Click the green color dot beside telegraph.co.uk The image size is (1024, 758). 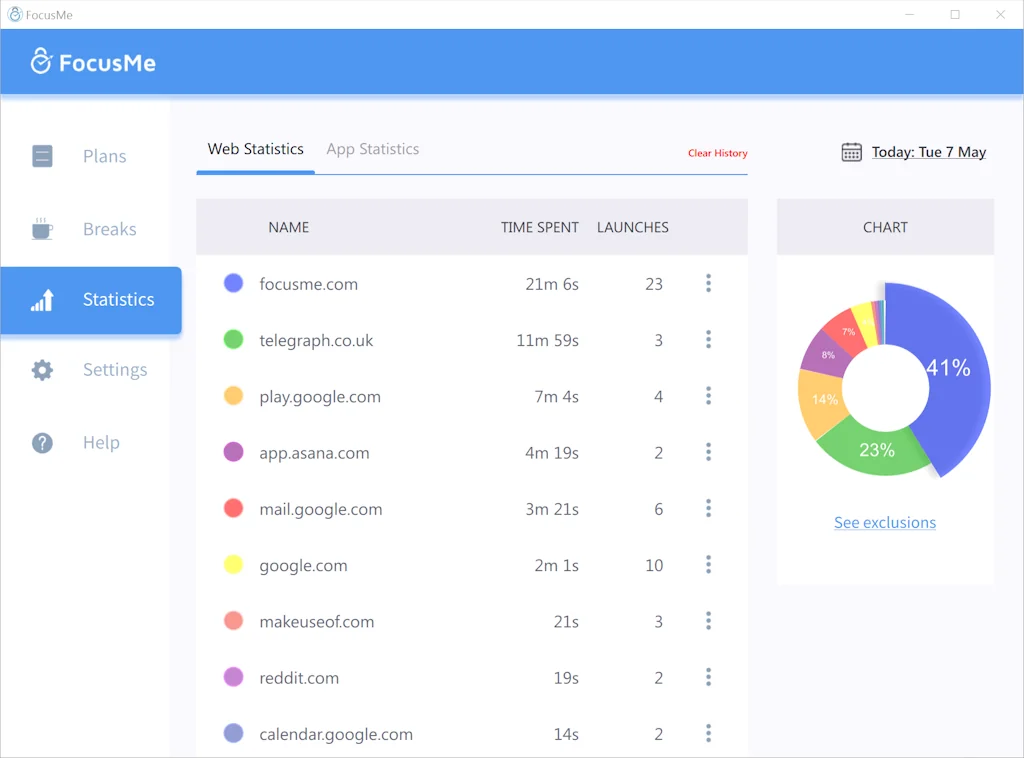click(233, 339)
